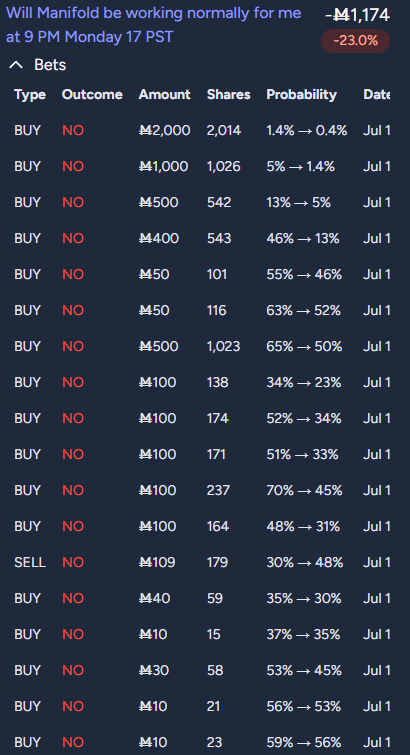Viewport: 410px width, 755px height.
Task: Click the -23.0% profit badge
Action: pos(356,40)
